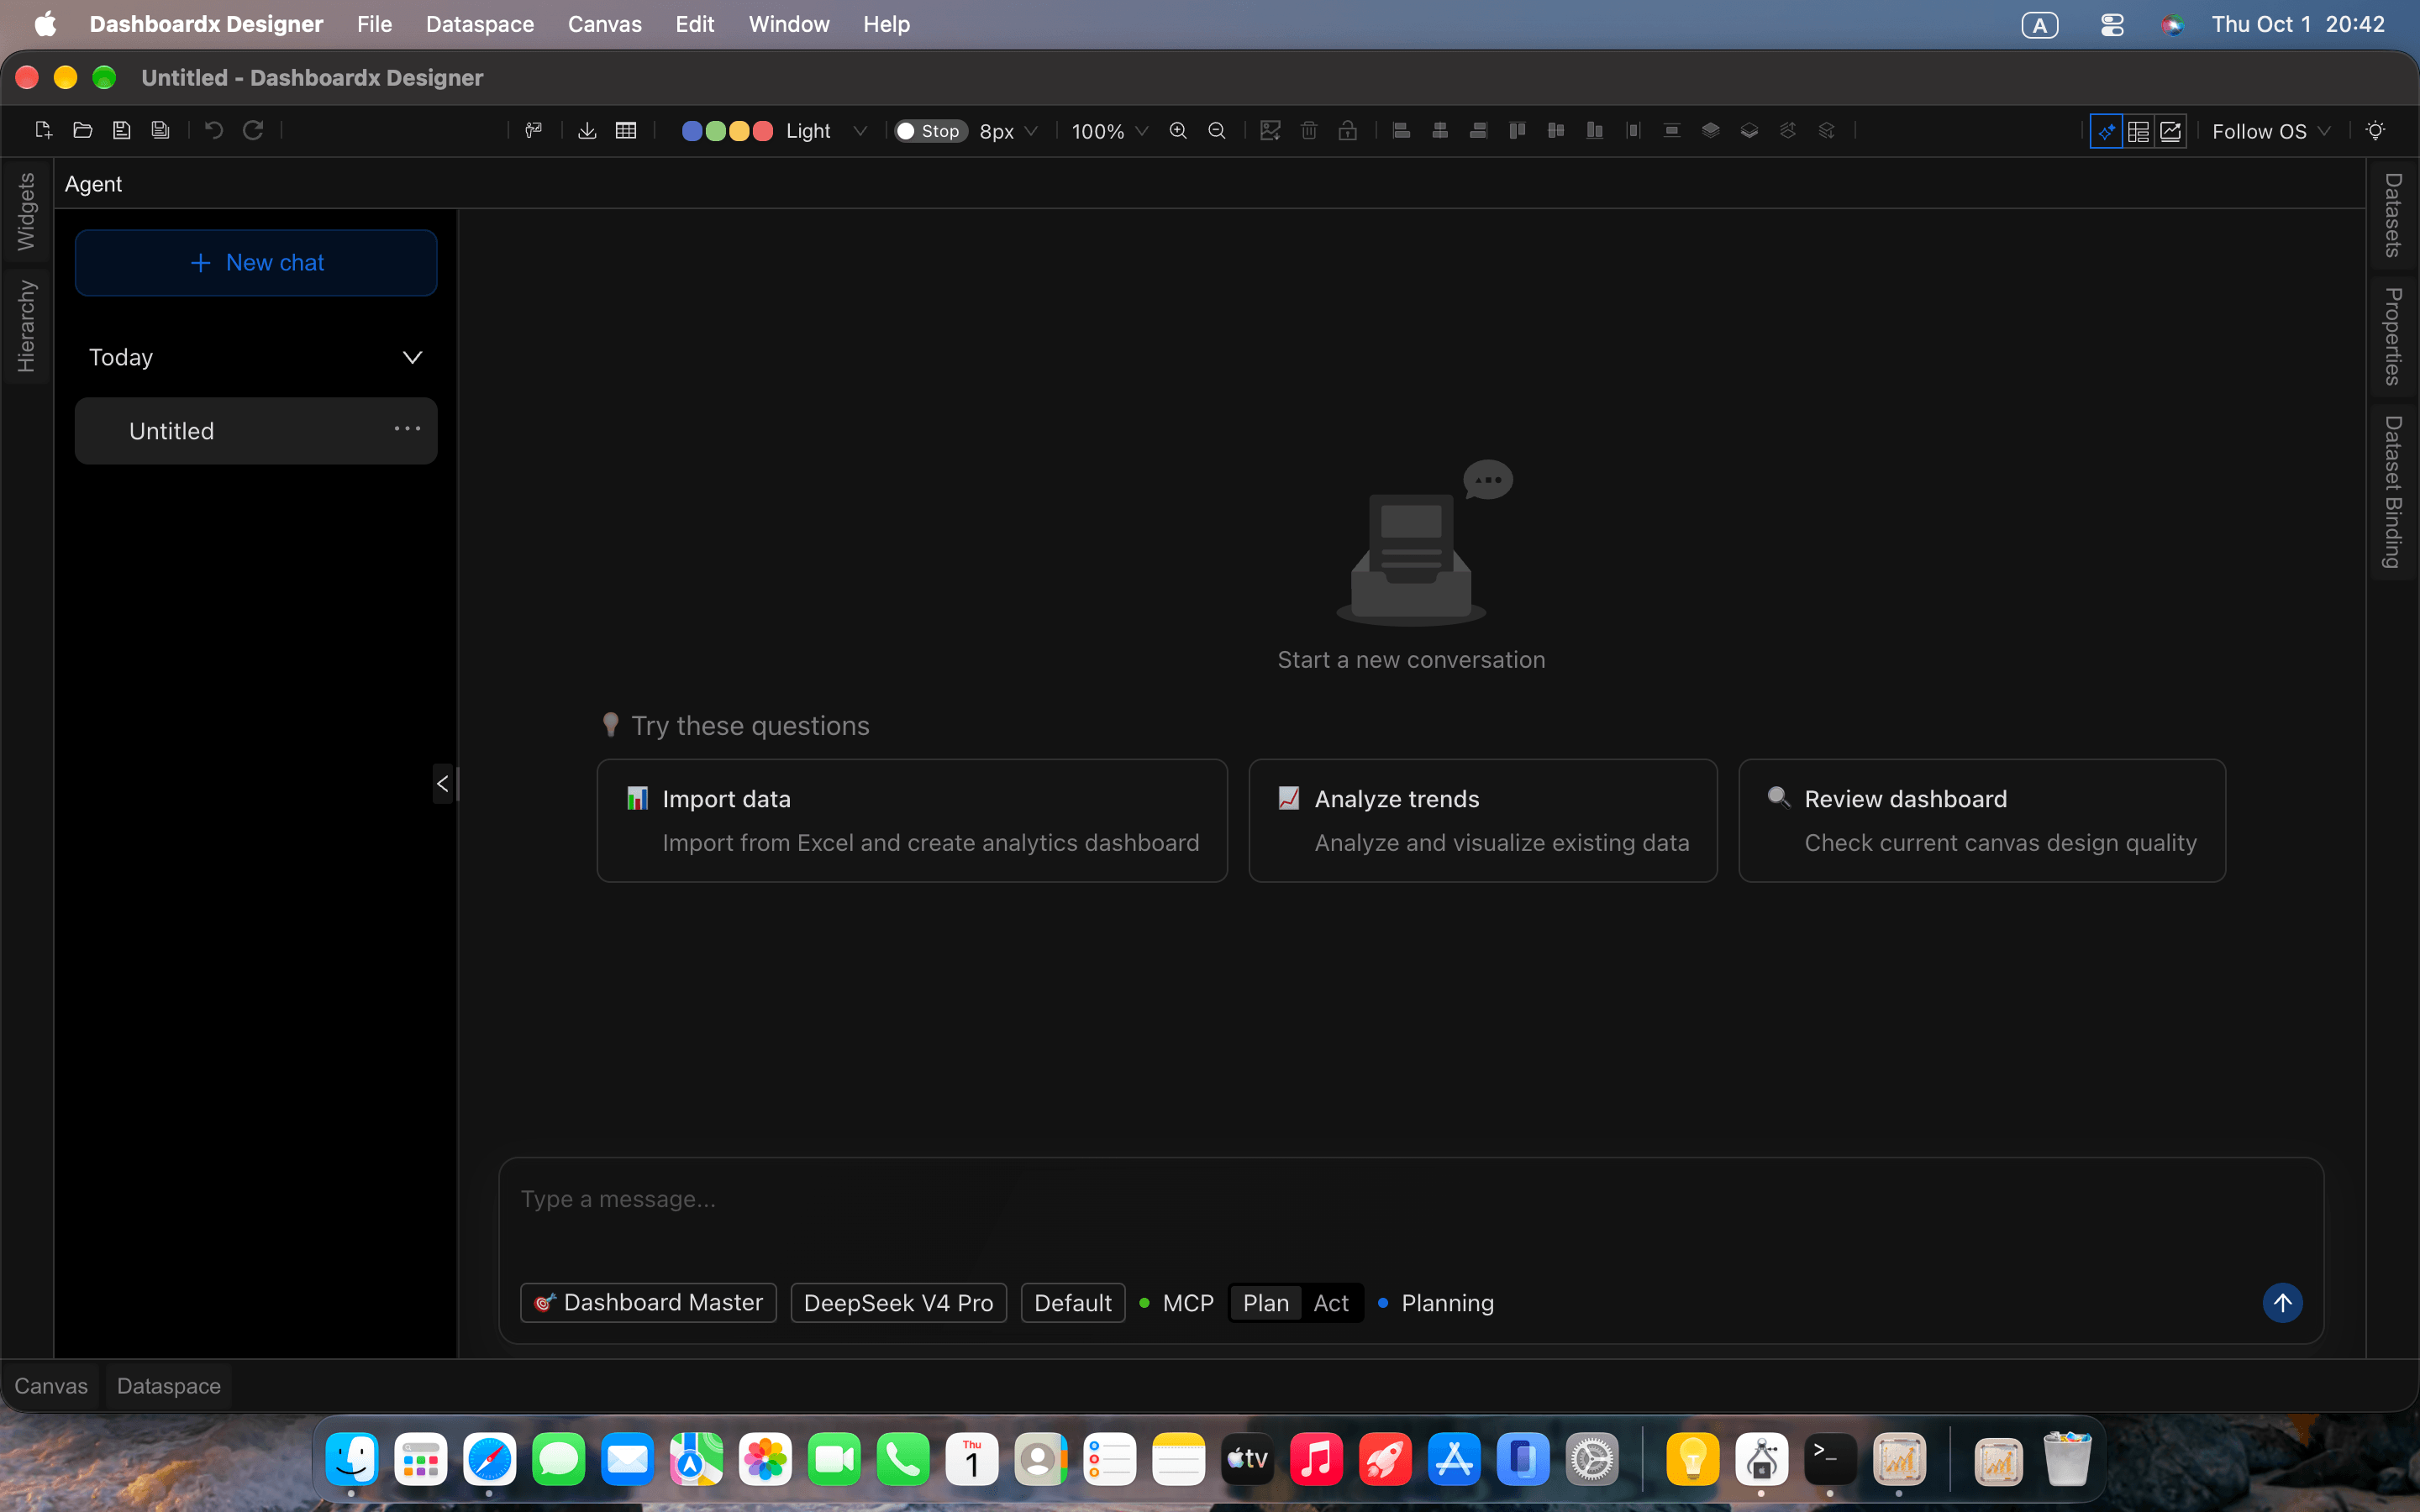
Task: Choose the Import data suggestion card
Action: pos(912,820)
